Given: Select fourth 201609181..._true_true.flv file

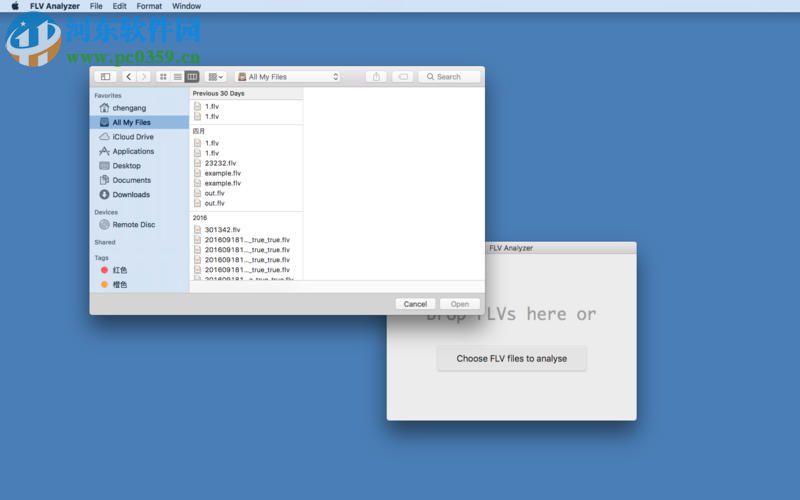Looking at the screenshot, I should (246, 269).
